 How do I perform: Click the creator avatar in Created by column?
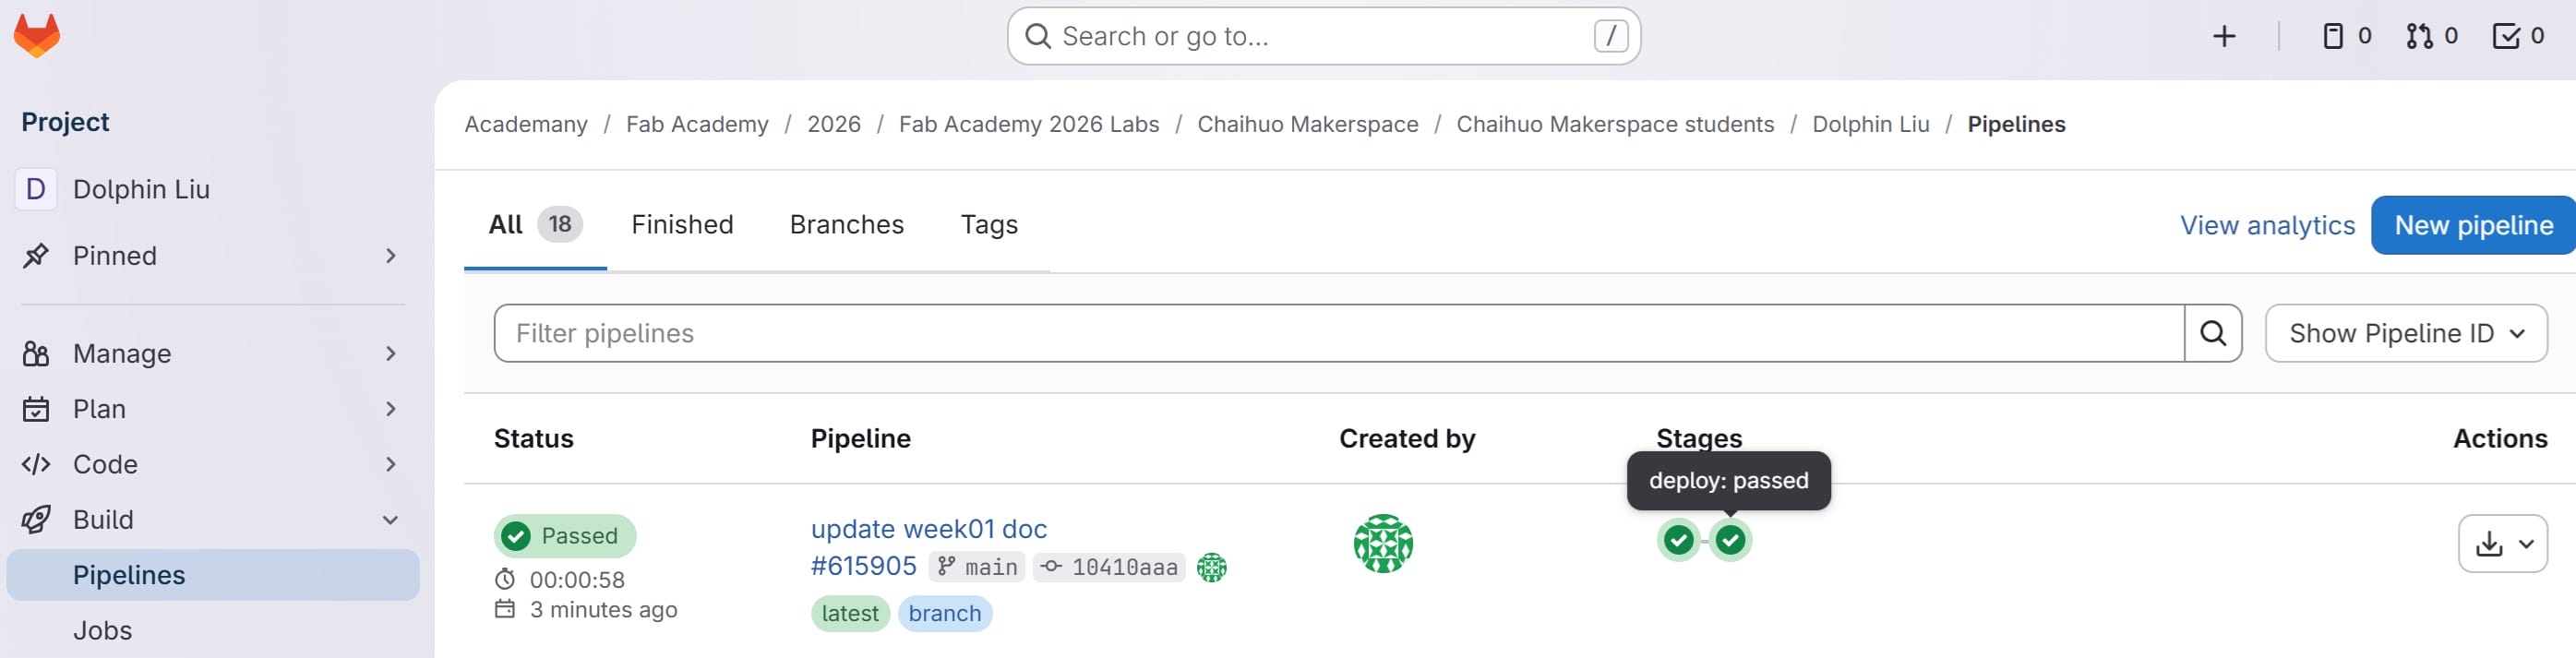[x=1383, y=543]
